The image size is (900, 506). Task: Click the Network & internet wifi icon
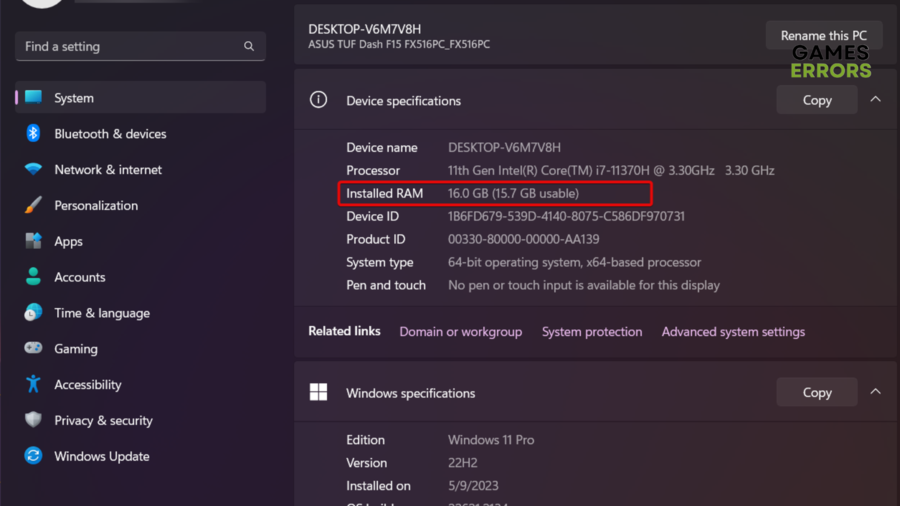coord(33,170)
